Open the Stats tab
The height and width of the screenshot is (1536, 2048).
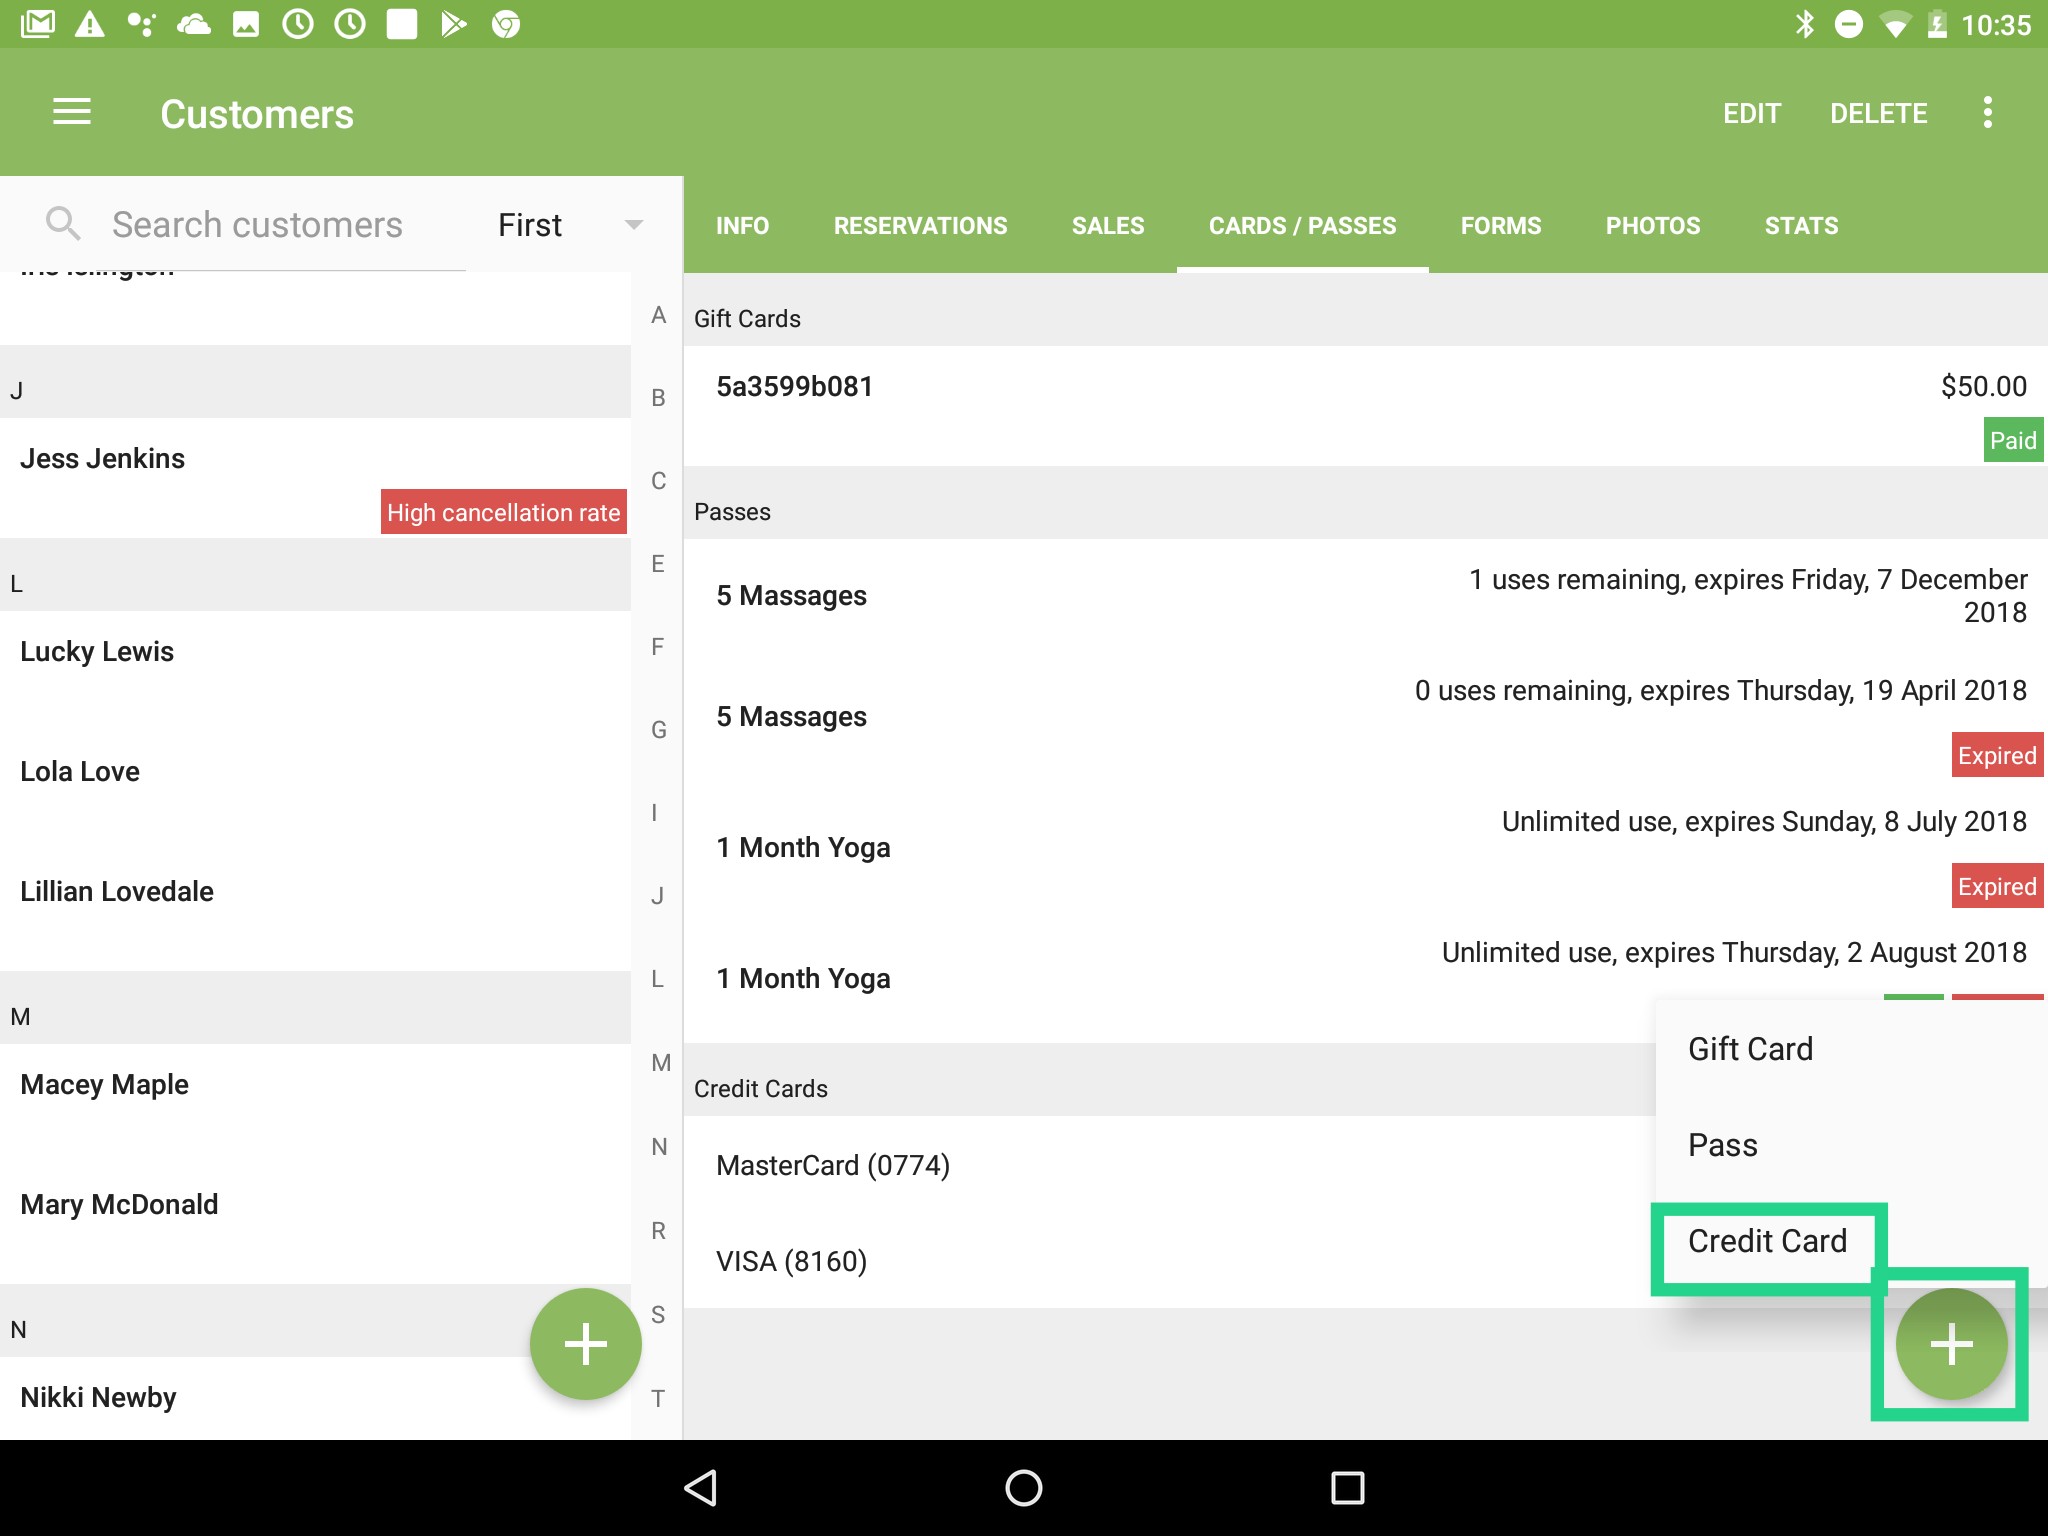click(x=1801, y=226)
